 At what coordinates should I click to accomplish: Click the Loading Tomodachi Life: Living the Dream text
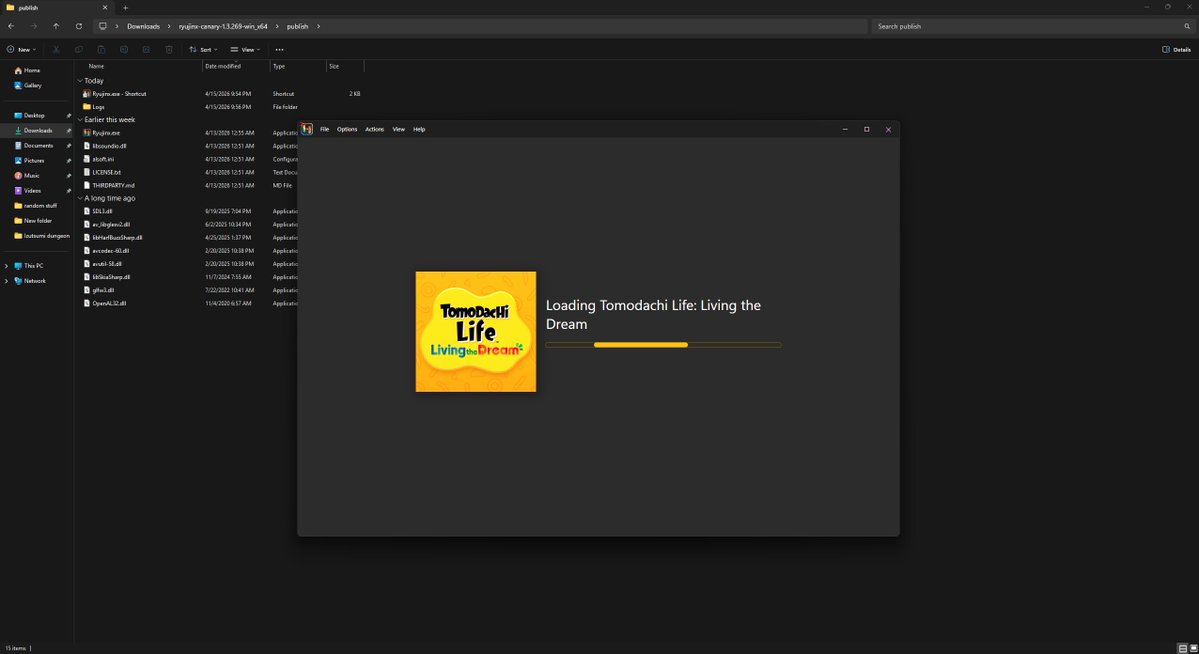pos(653,314)
